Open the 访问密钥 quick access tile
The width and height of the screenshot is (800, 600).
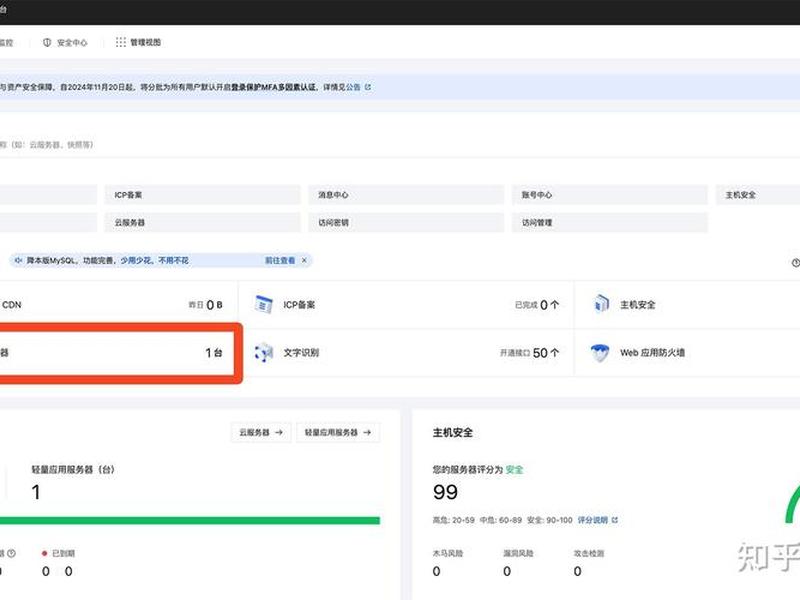[x=406, y=222]
